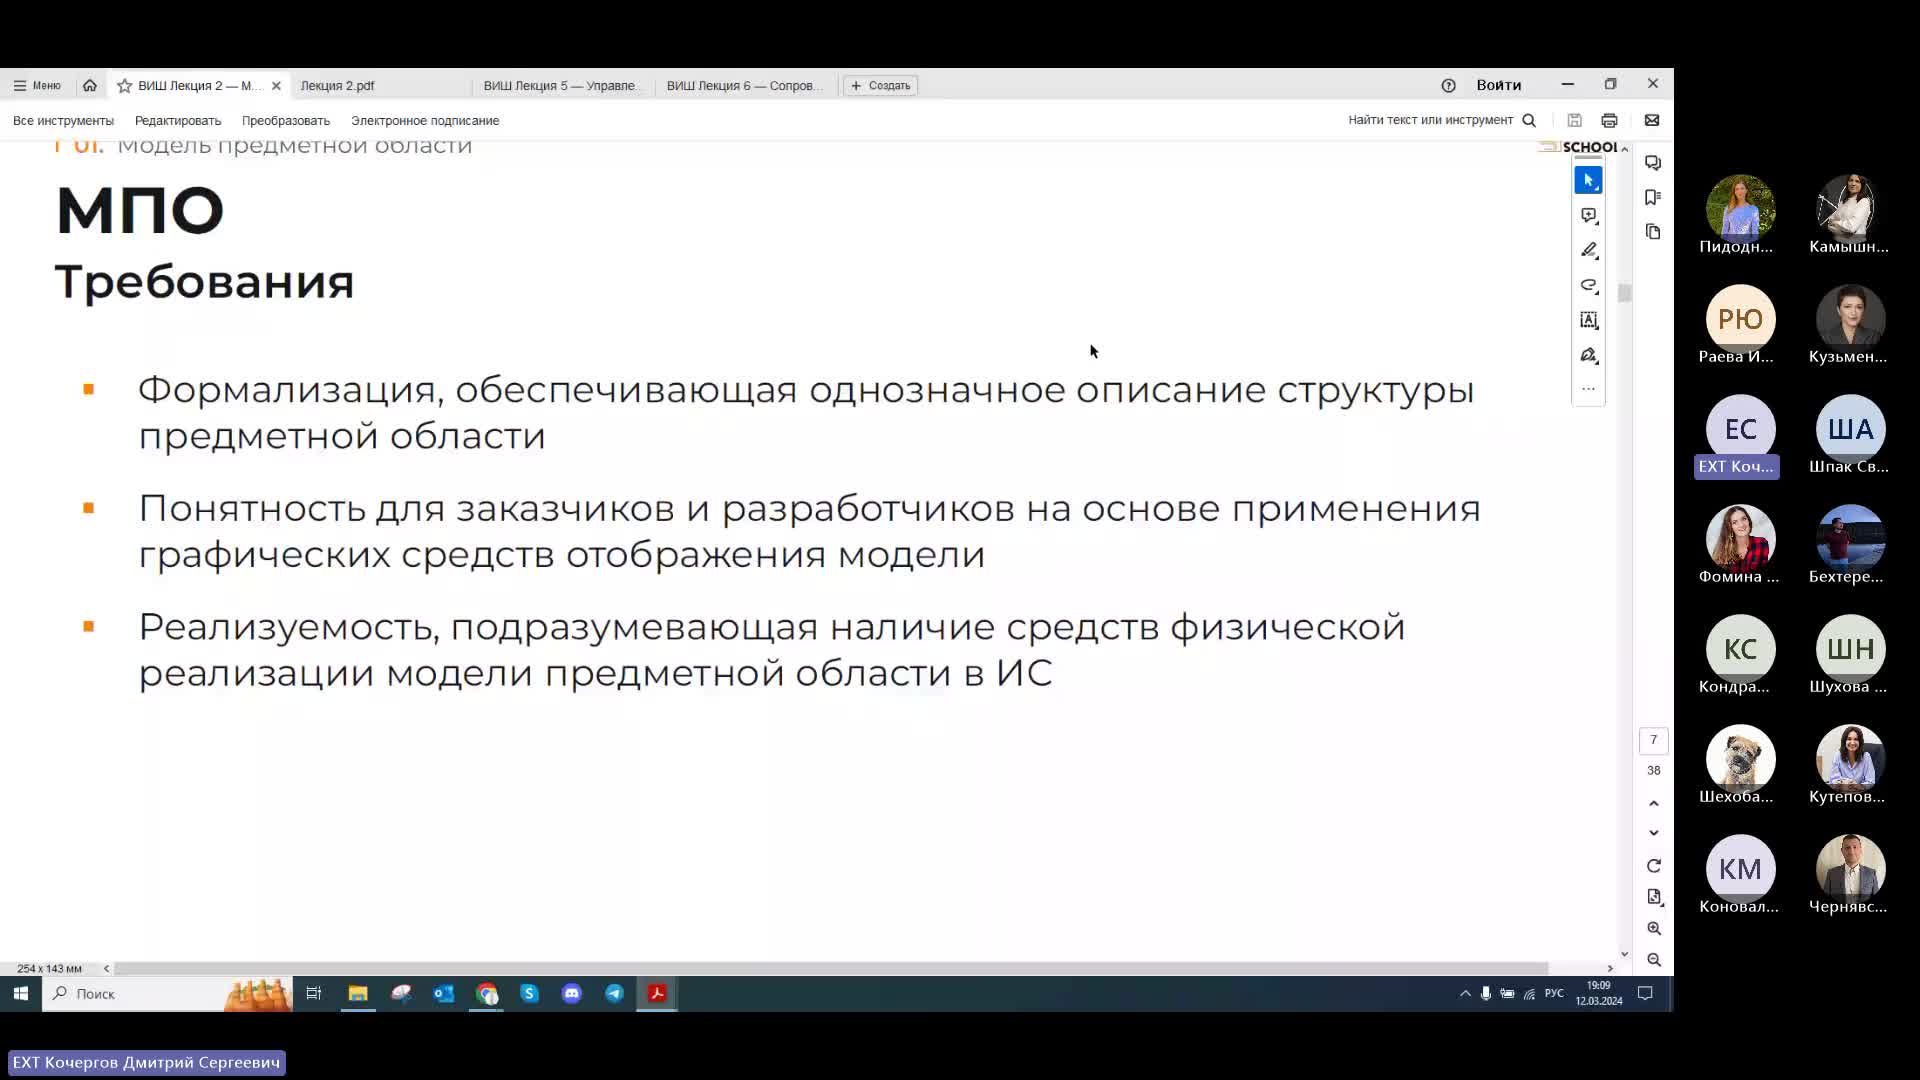Click the scroll left arrow near page size
Viewport: 1920px width, 1080px height.
coord(106,968)
